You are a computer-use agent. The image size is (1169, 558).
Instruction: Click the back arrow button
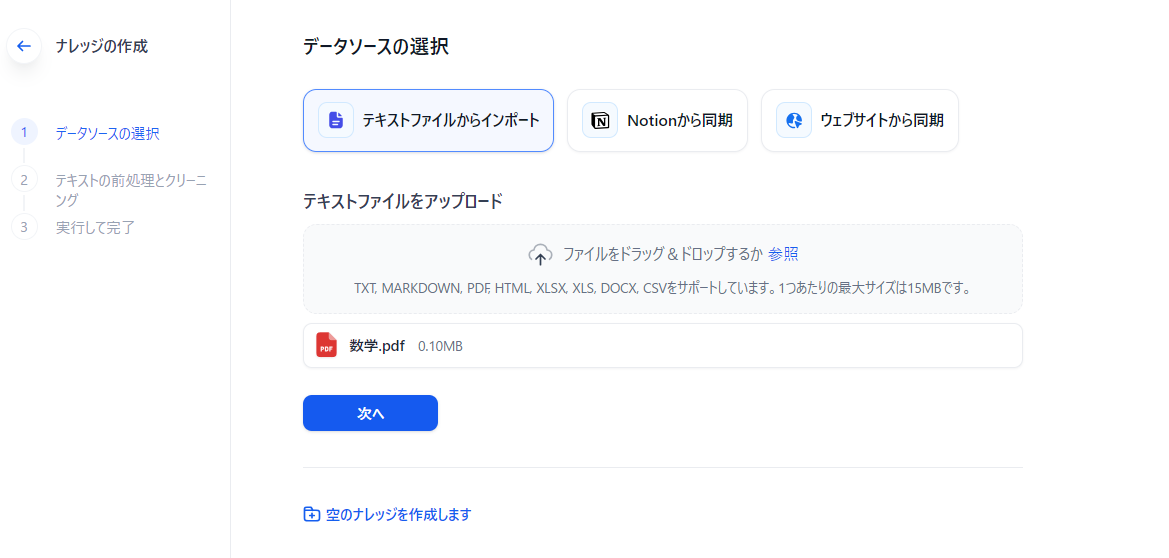pyautogui.click(x=24, y=46)
